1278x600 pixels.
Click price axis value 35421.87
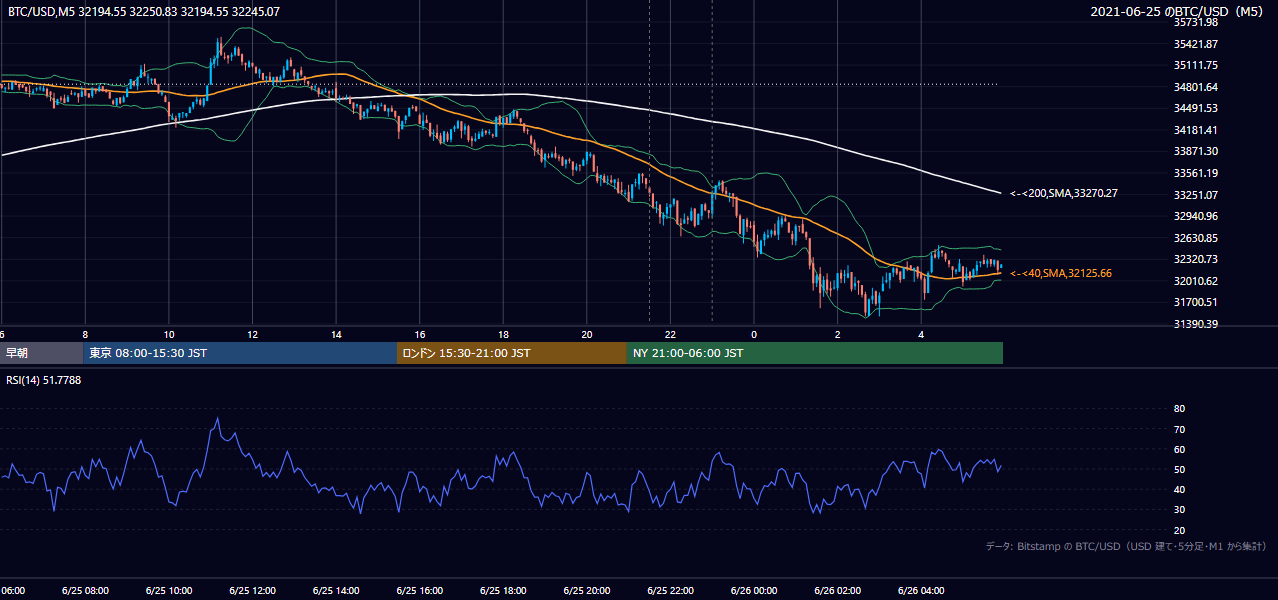click(1195, 44)
